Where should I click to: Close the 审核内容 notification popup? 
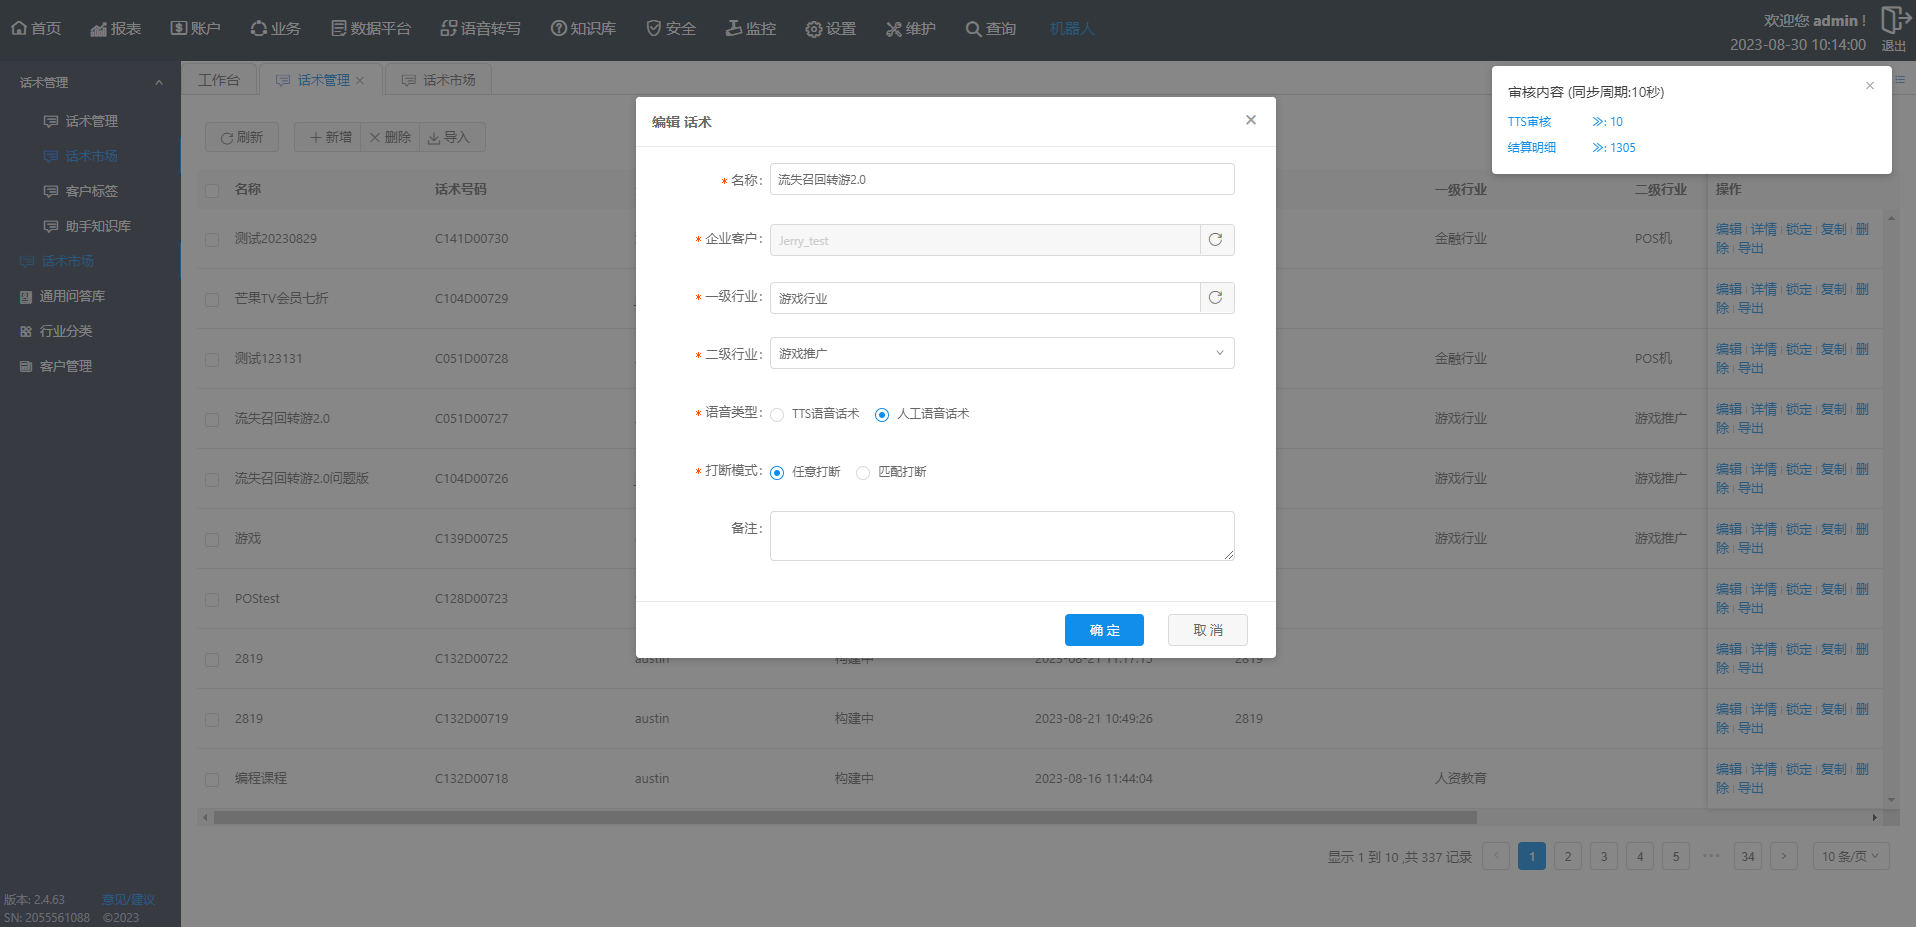coord(1869,86)
